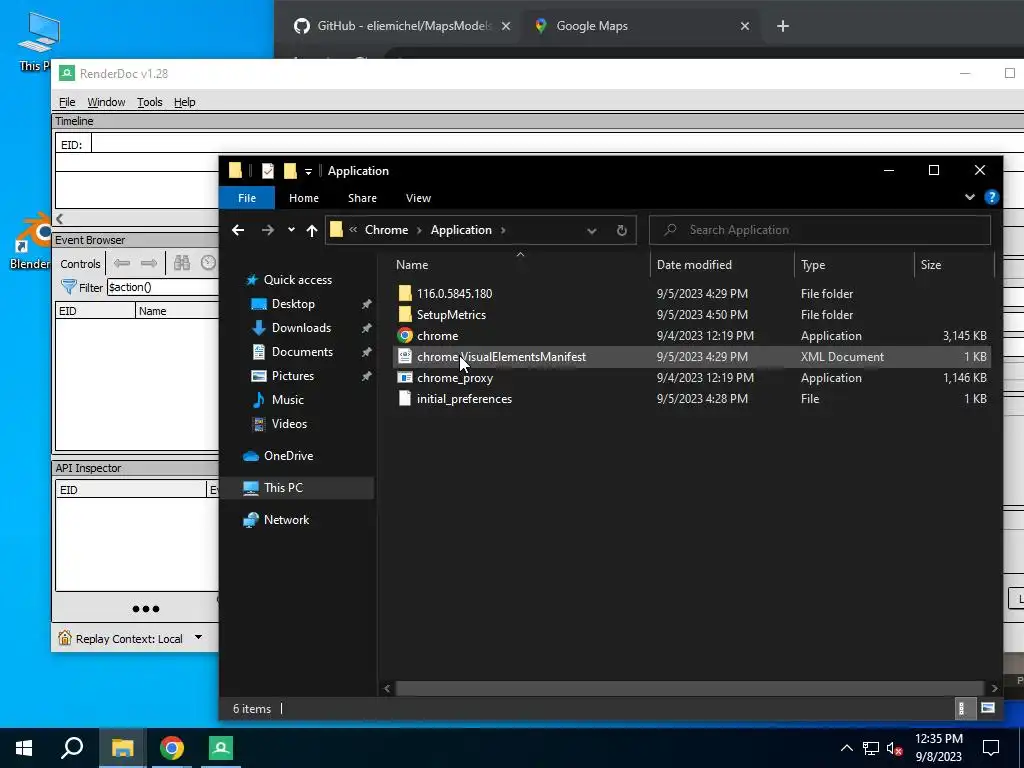Open RenderDoc File menu
The width and height of the screenshot is (1024, 768).
pyautogui.click(x=67, y=102)
